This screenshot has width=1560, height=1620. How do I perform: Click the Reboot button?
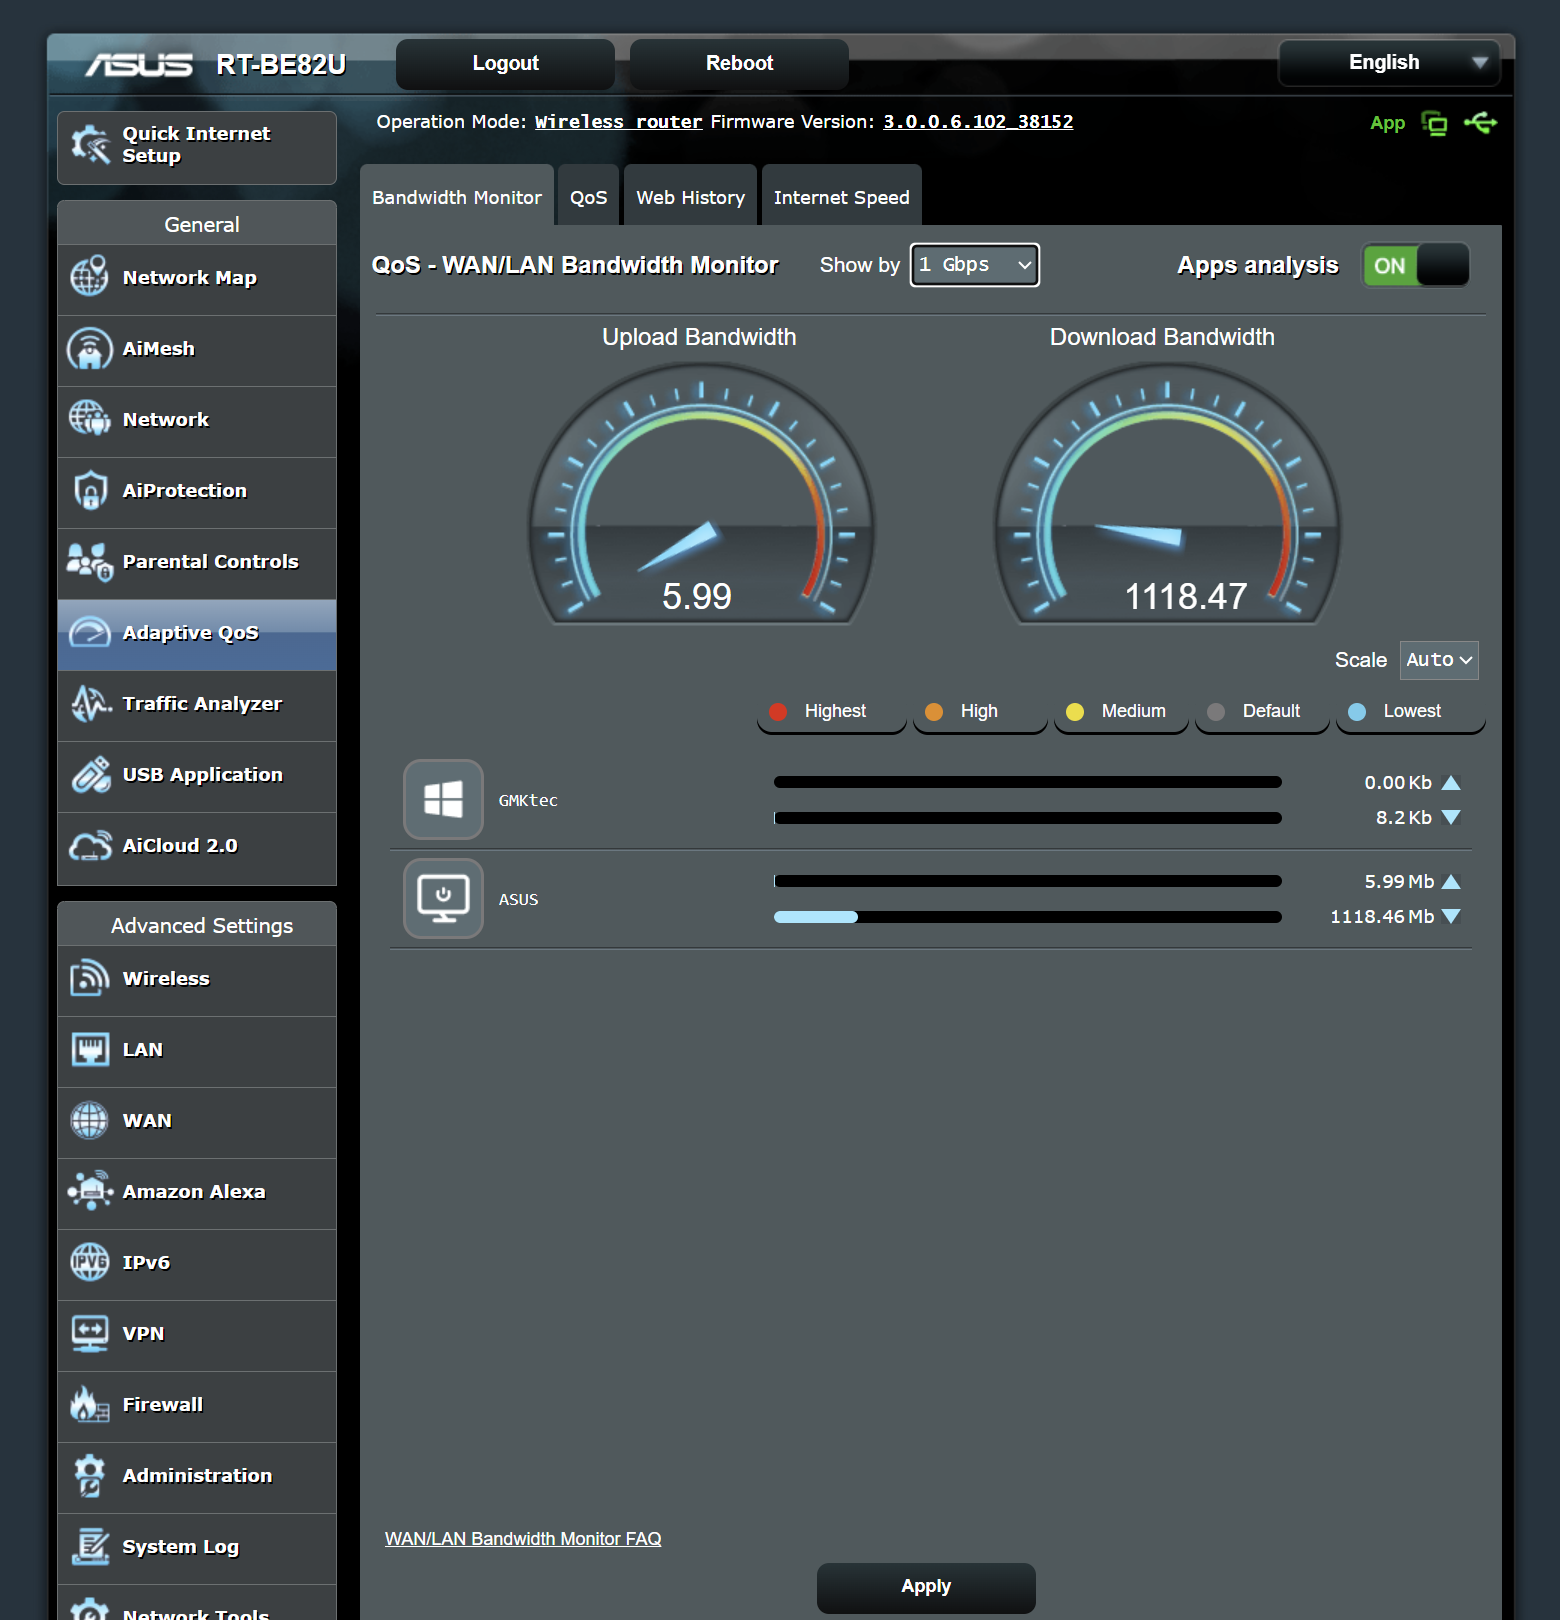pyautogui.click(x=740, y=63)
